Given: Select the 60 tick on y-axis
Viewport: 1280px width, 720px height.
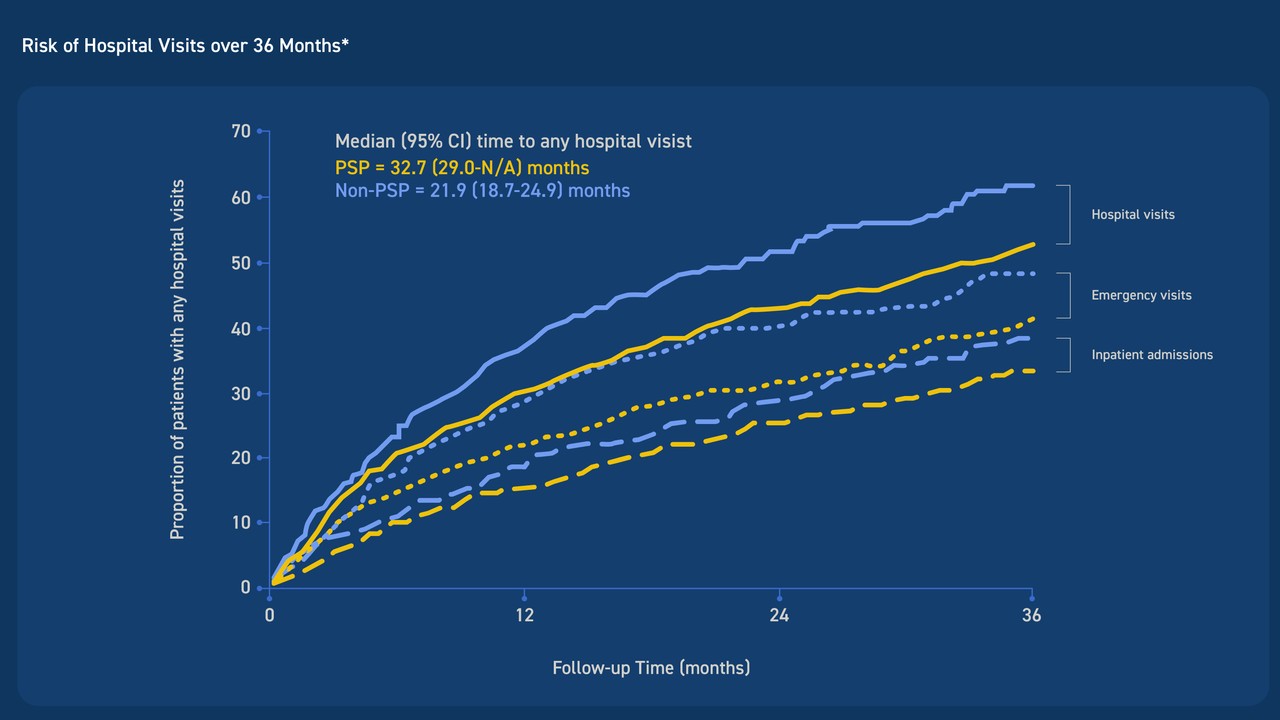Looking at the screenshot, I should [x=240, y=197].
